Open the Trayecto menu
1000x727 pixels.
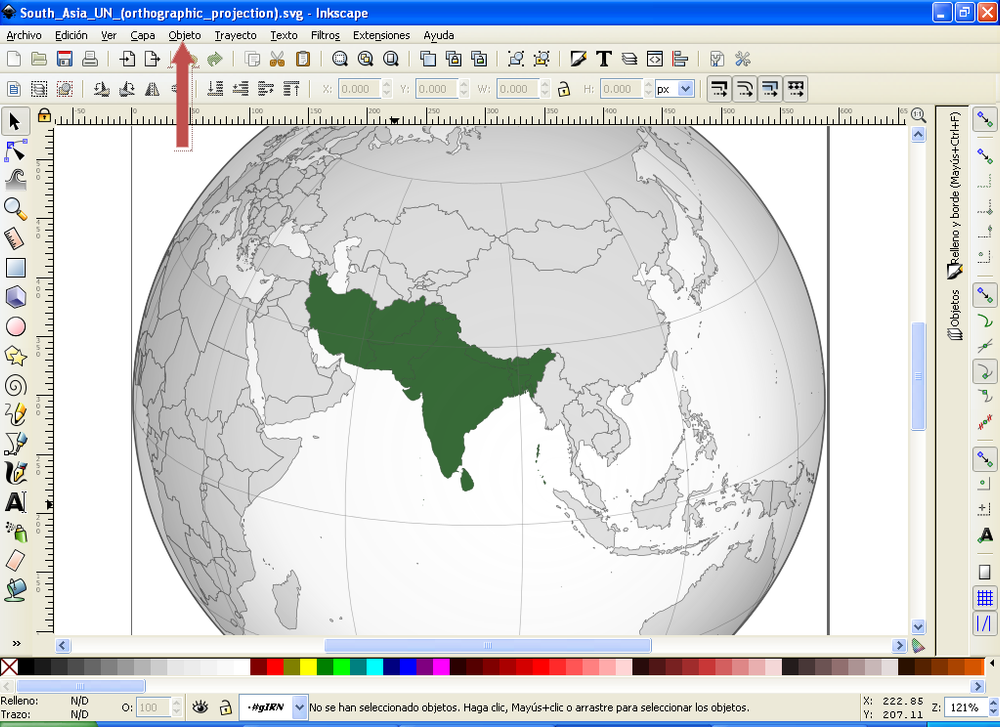235,35
